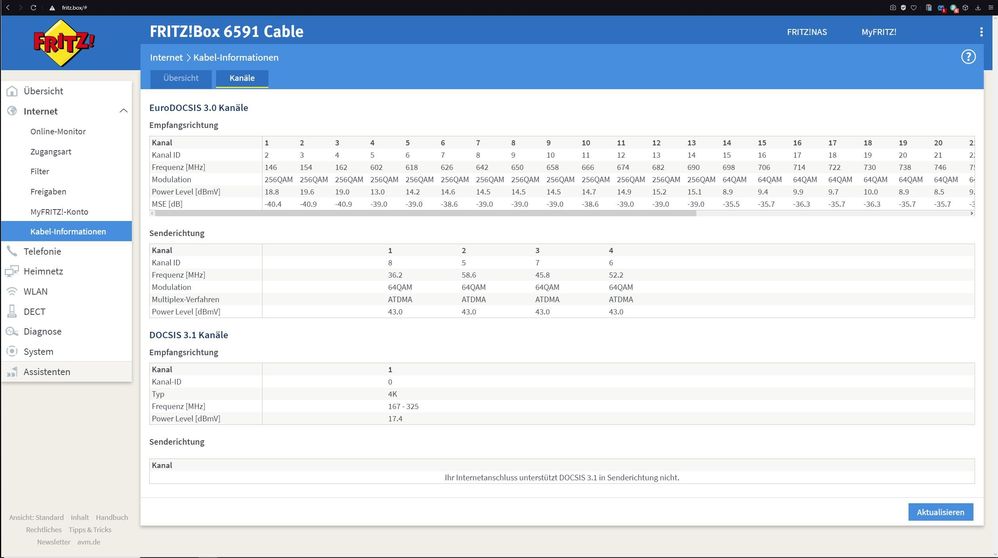The image size is (998, 558).
Task: Click Ansicht: Standard footer link
Action: click(x=36, y=517)
